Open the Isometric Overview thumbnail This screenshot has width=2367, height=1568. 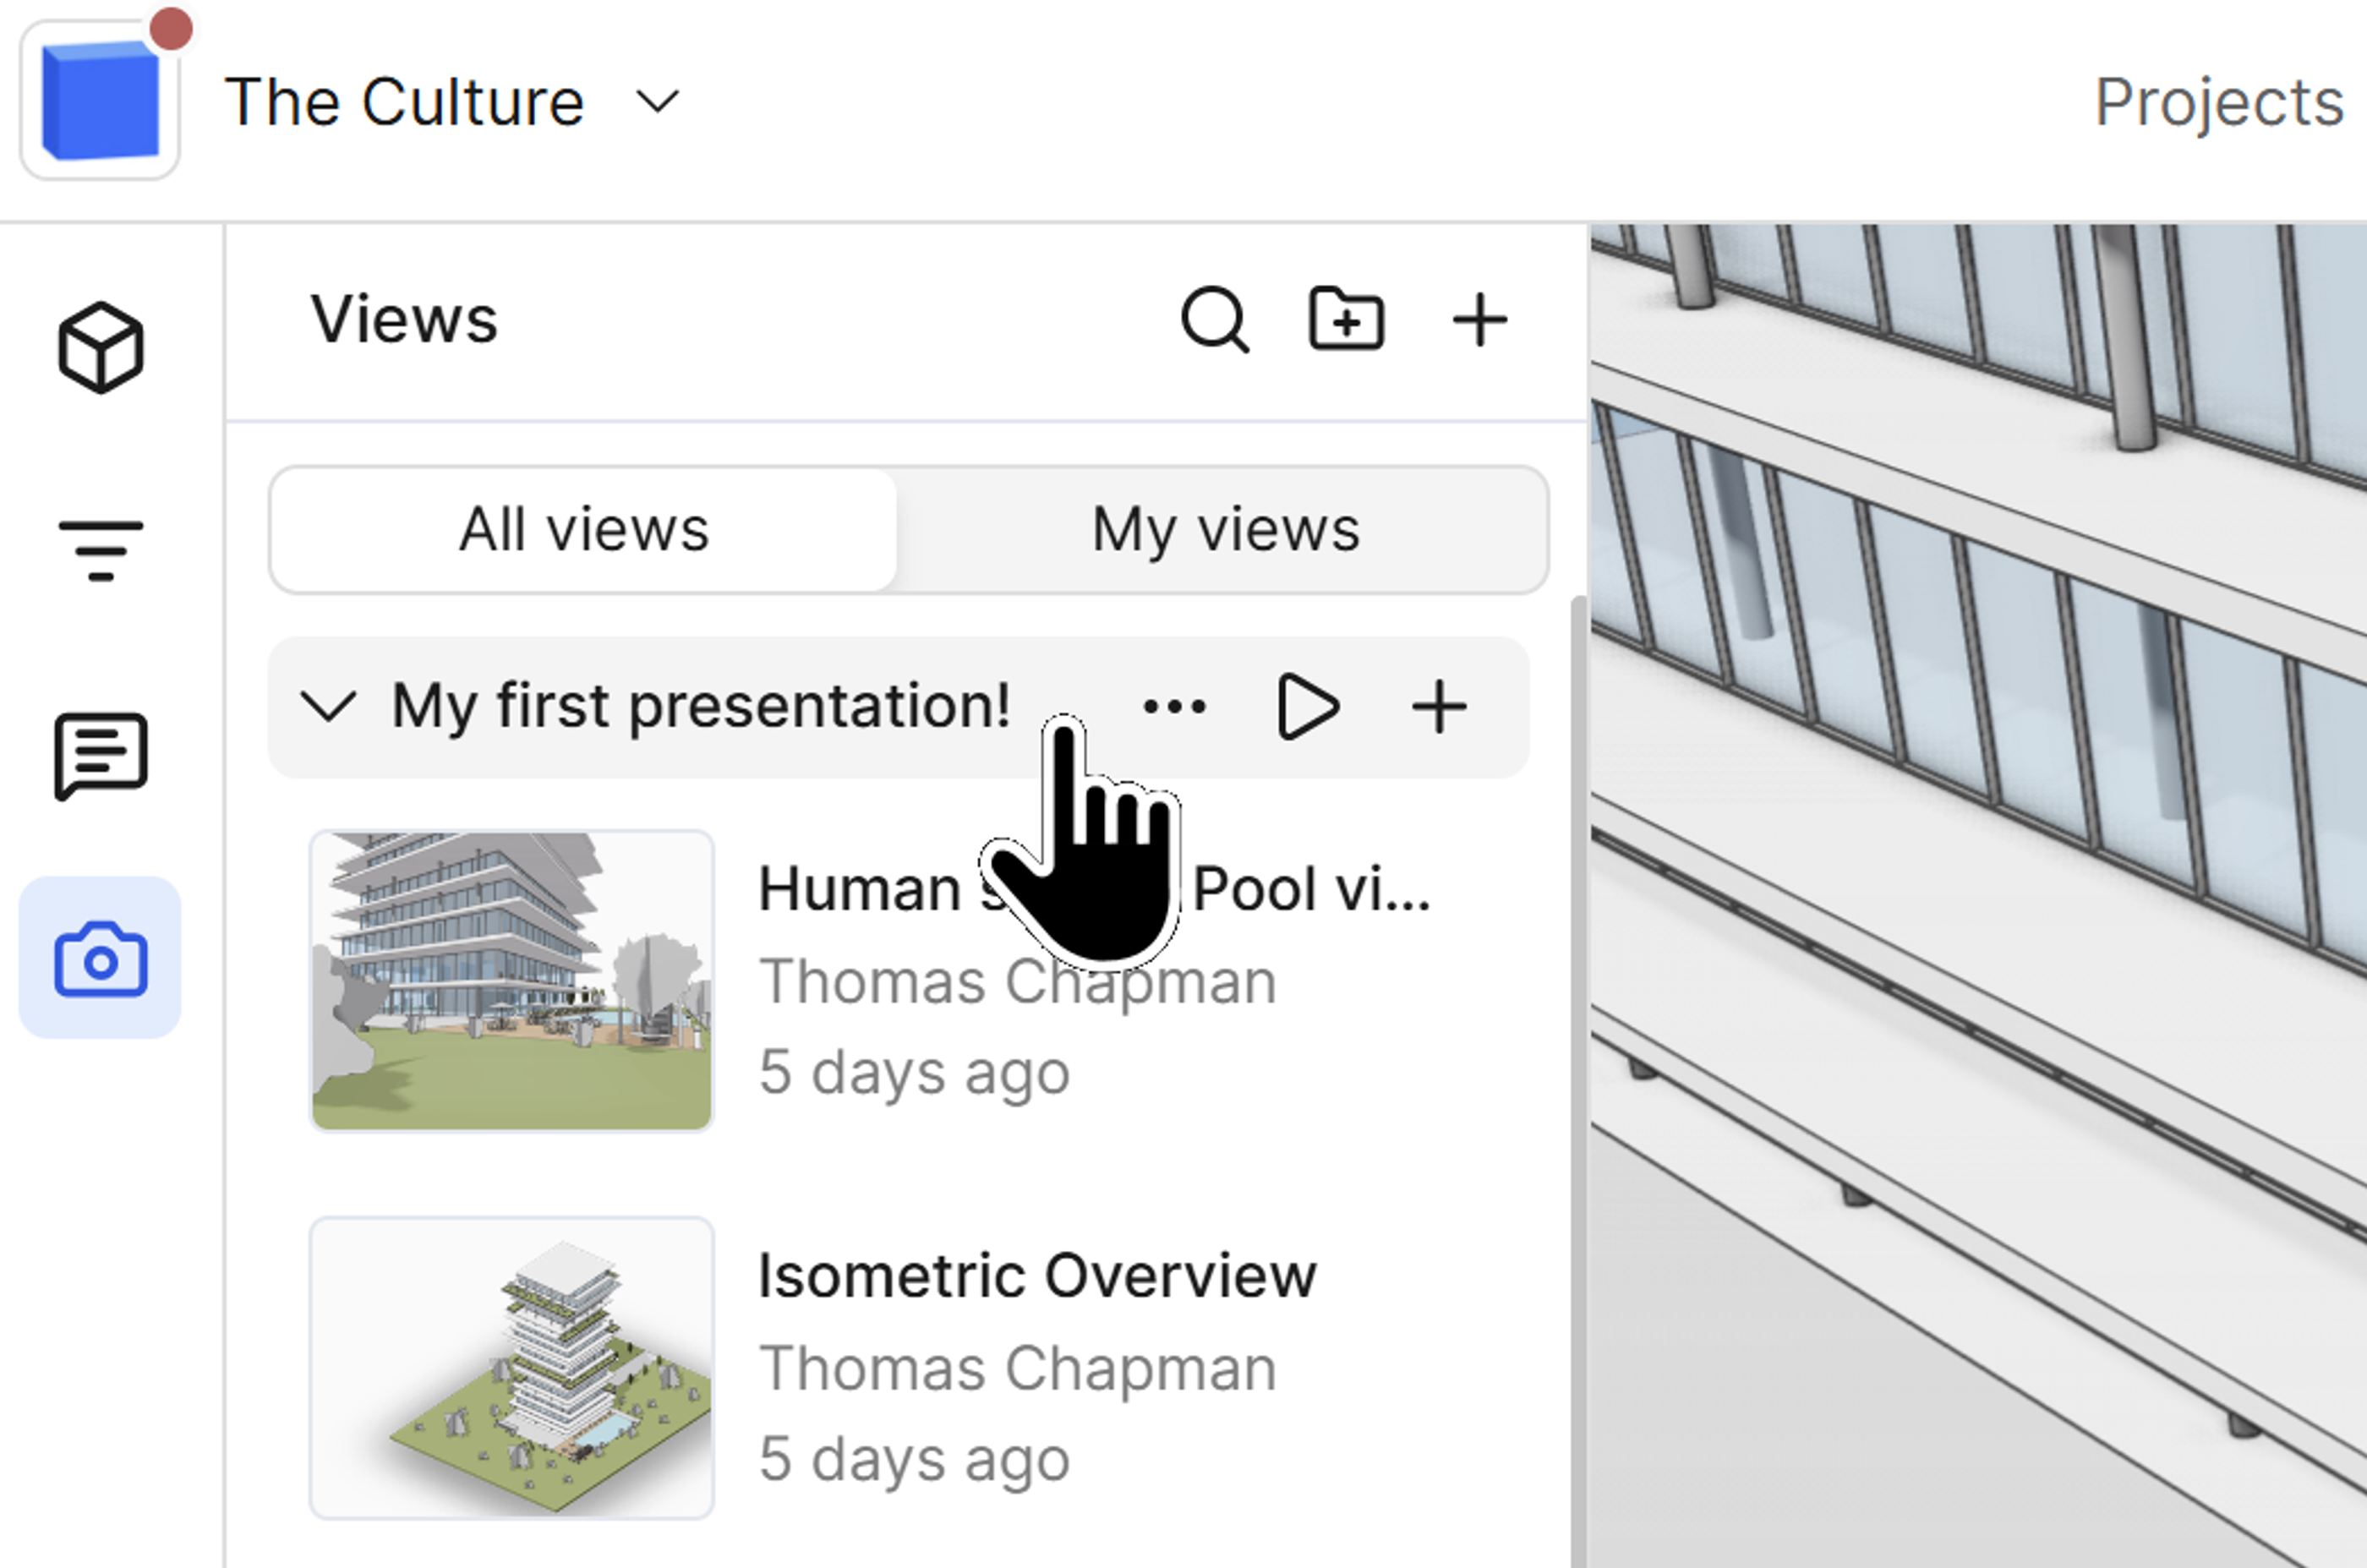[x=511, y=1367]
